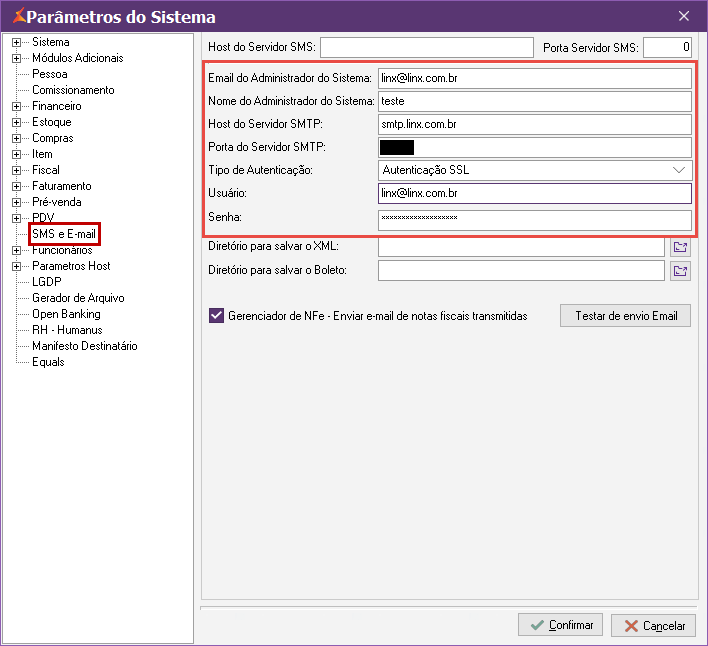Select Equals in the tree

click(48, 362)
